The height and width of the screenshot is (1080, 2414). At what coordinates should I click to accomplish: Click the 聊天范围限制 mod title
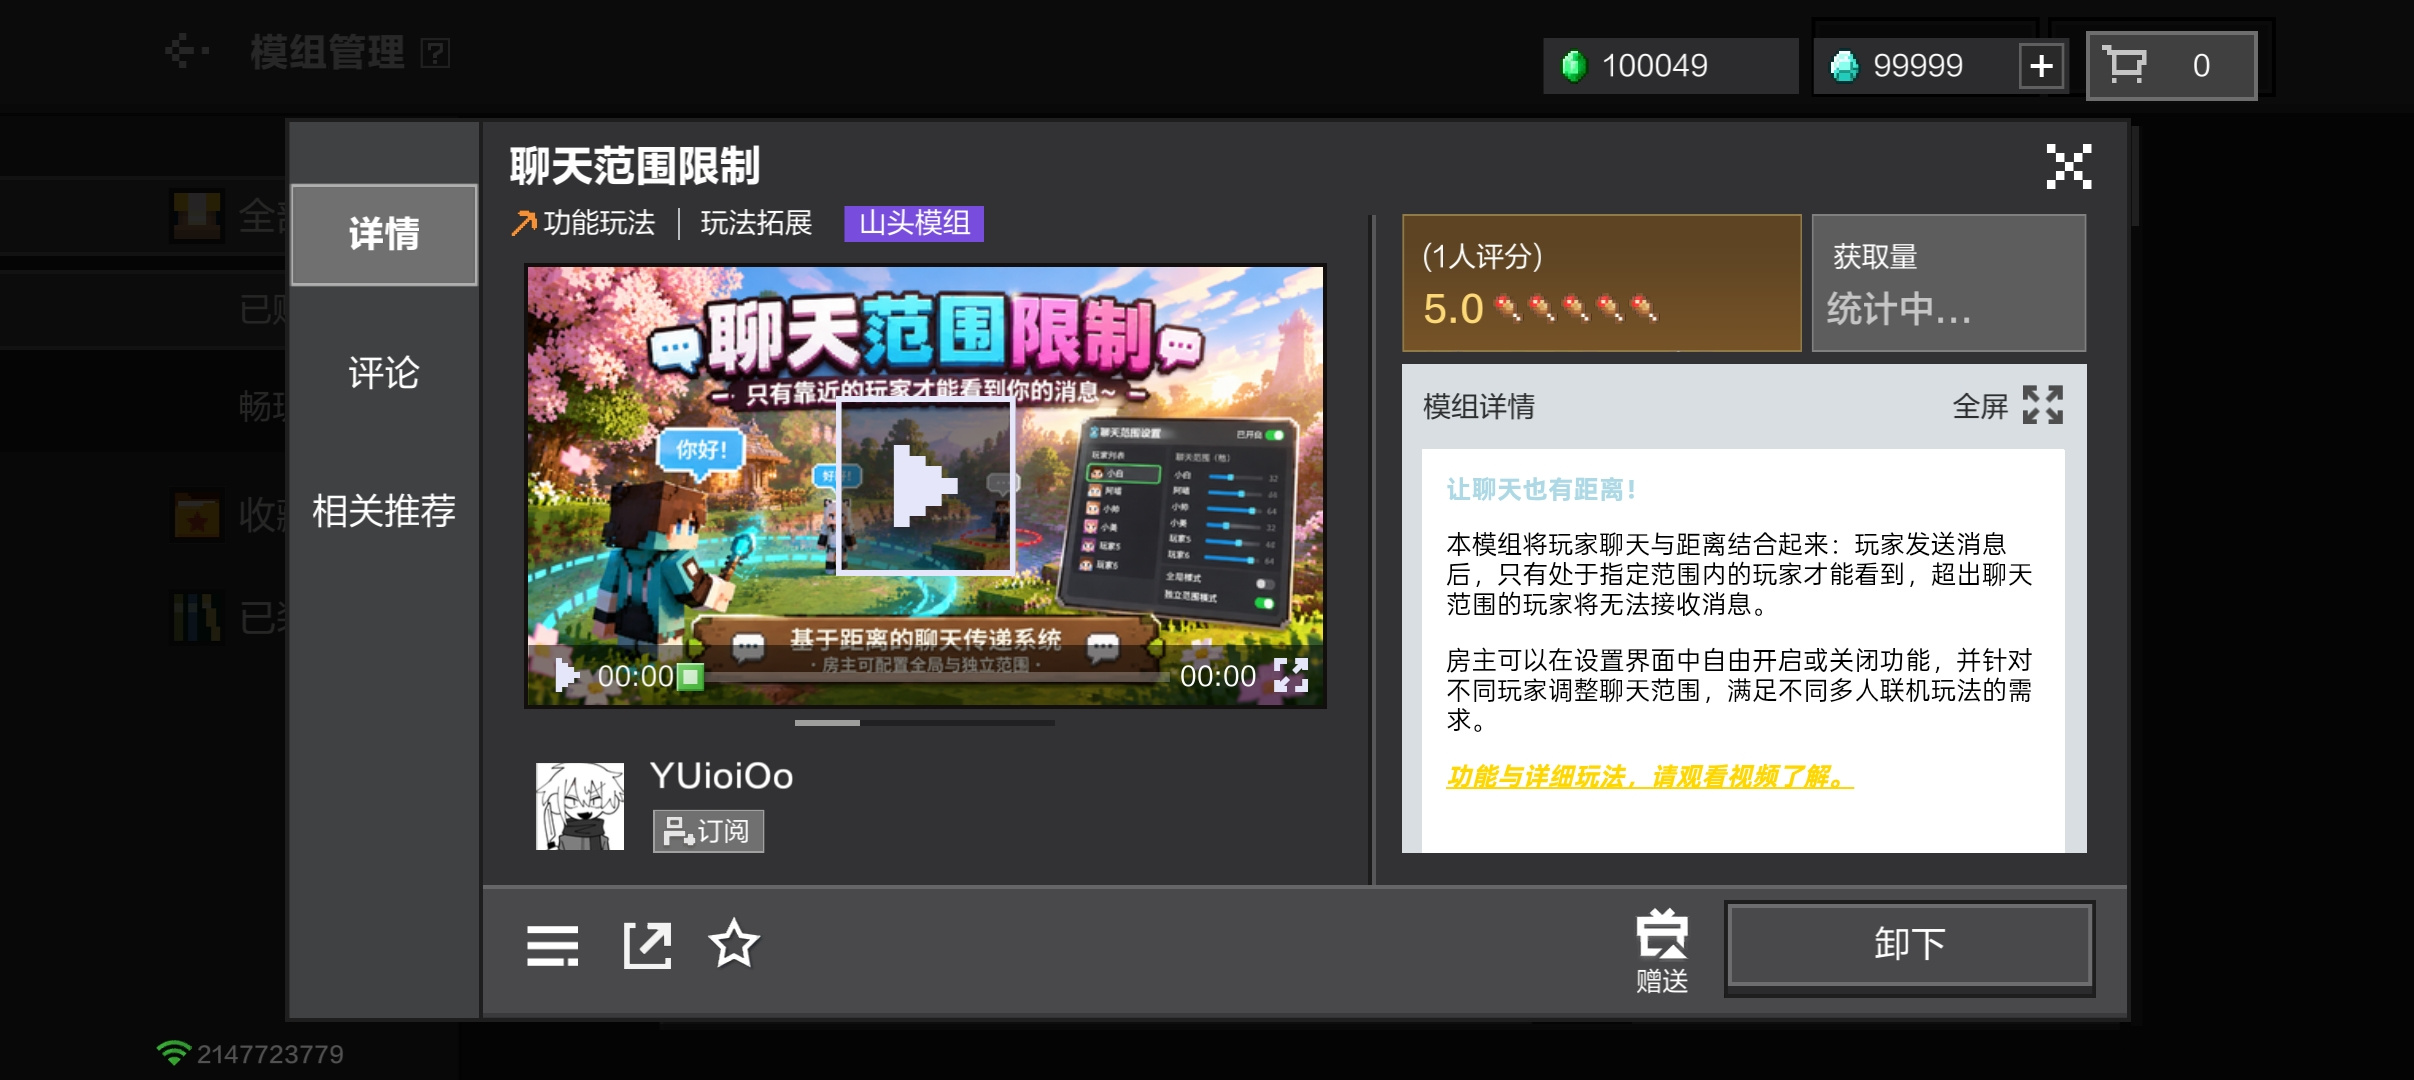click(635, 166)
